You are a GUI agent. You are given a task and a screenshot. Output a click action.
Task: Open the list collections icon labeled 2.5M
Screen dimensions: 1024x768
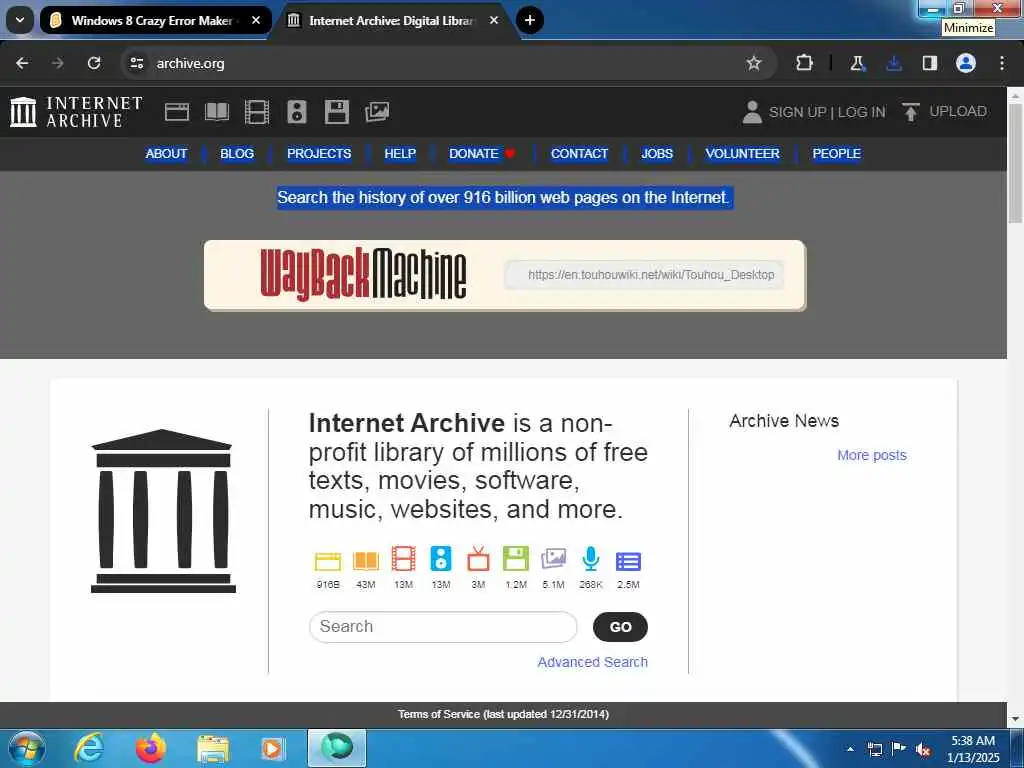point(628,561)
